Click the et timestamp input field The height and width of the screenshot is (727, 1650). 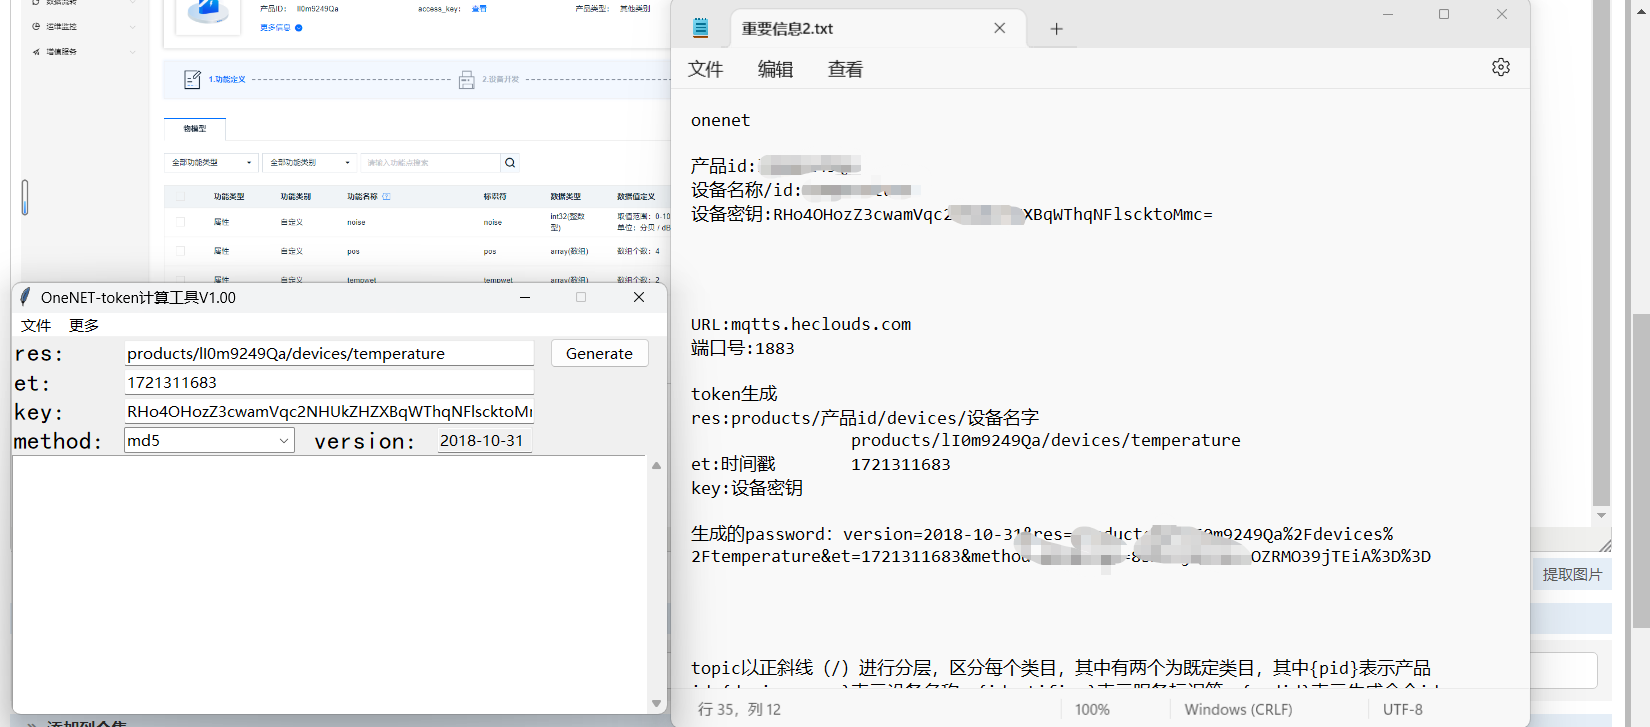(x=329, y=382)
